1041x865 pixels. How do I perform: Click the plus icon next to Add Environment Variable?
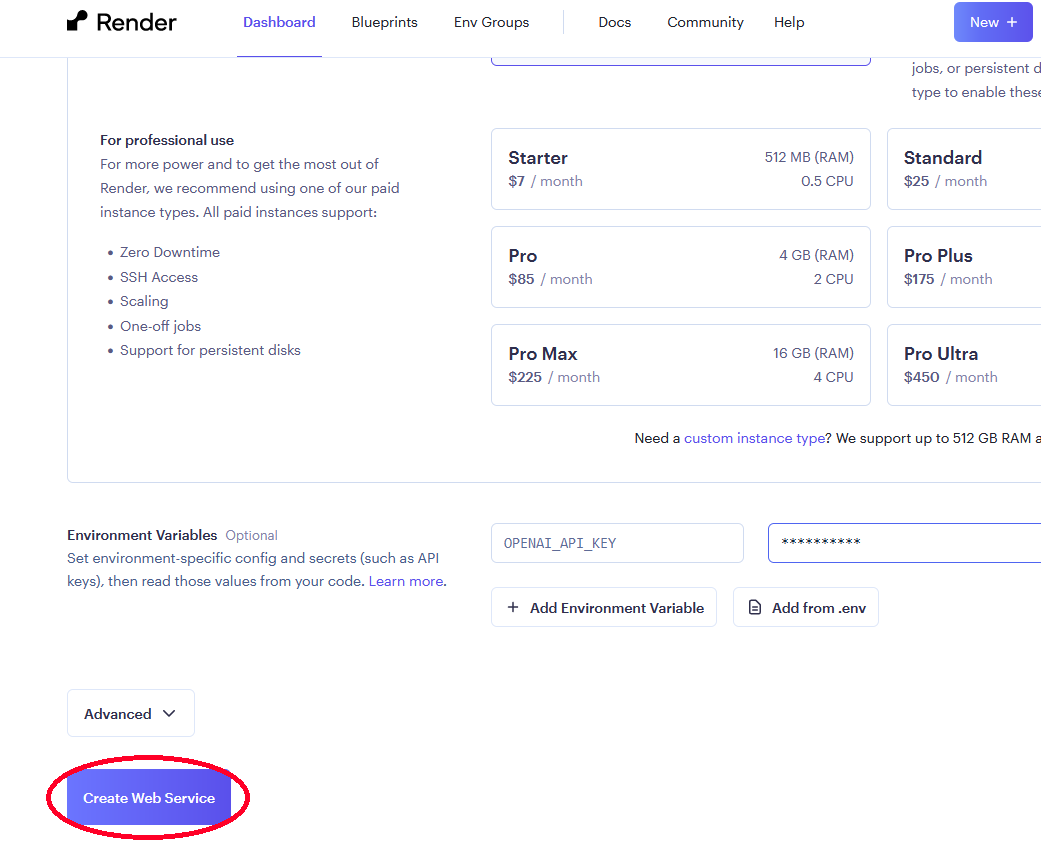(x=513, y=607)
